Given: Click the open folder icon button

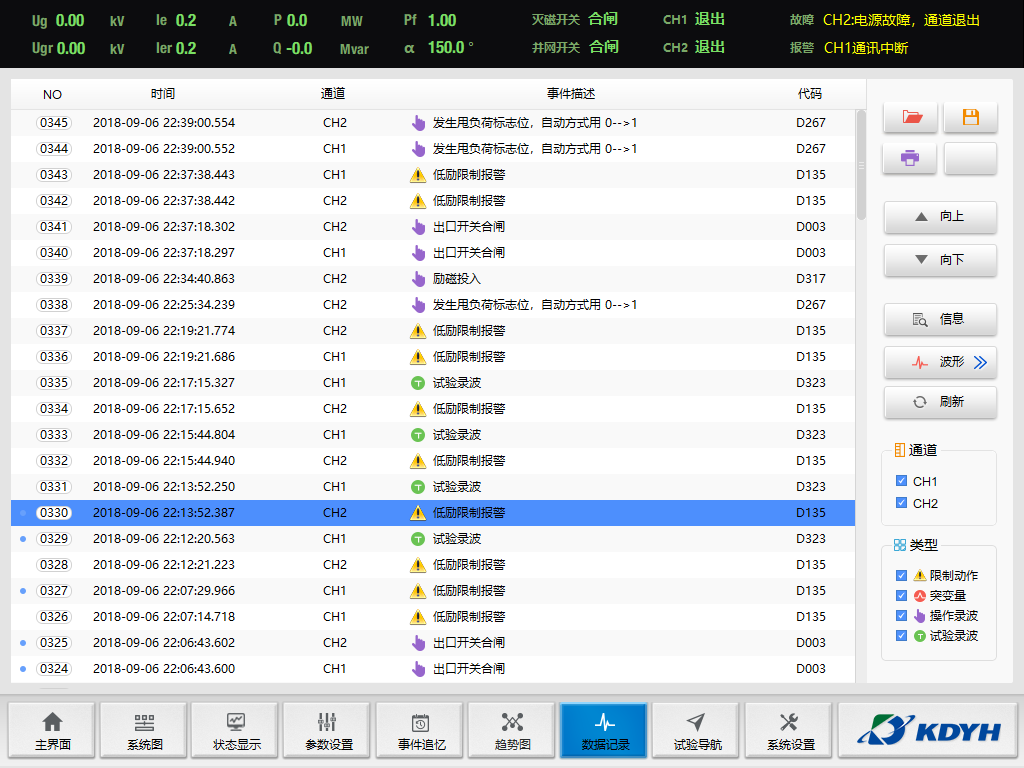Looking at the screenshot, I should click(x=912, y=117).
